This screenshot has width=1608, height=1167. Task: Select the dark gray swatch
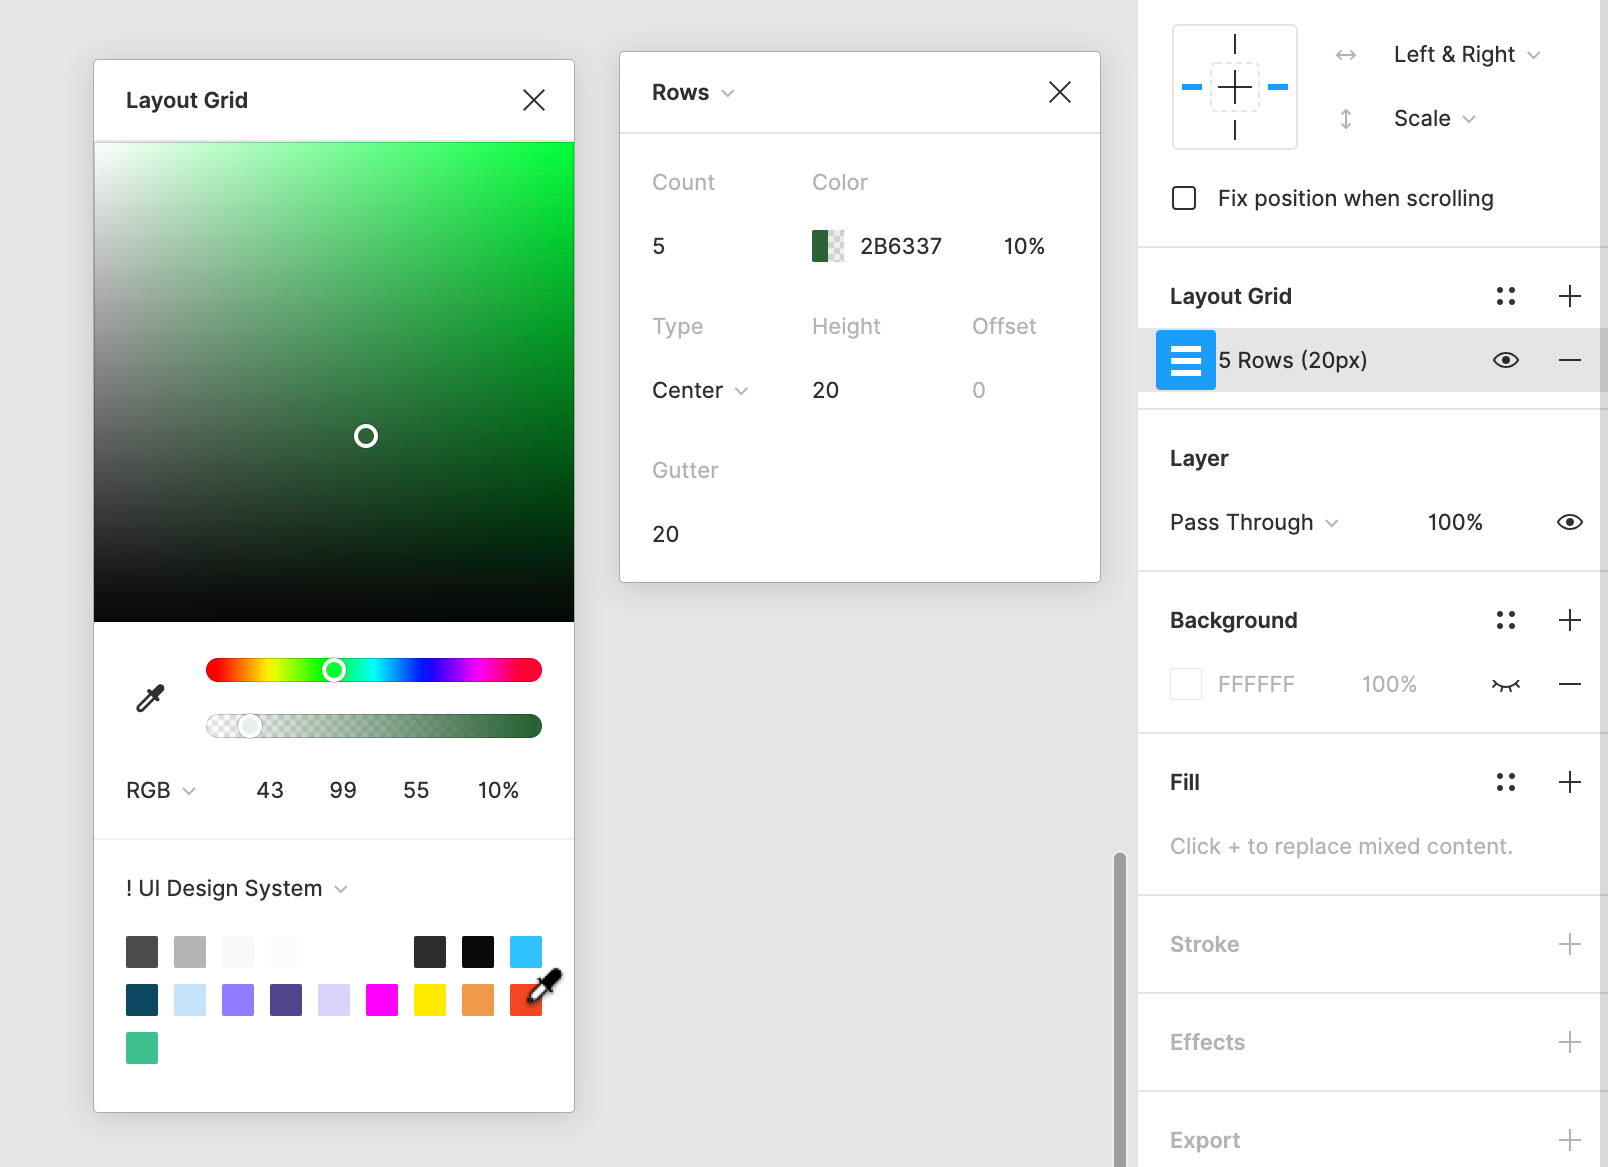click(142, 952)
